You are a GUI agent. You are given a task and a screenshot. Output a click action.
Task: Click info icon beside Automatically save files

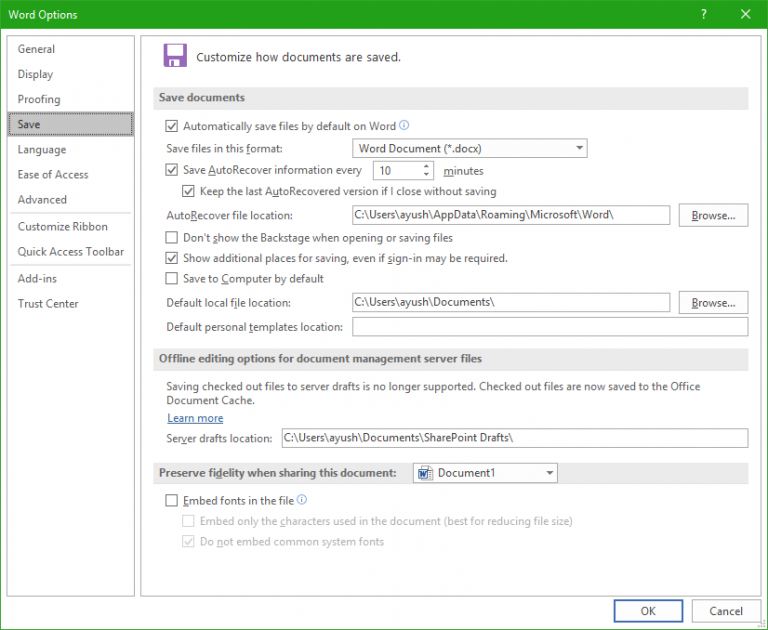tap(405, 126)
